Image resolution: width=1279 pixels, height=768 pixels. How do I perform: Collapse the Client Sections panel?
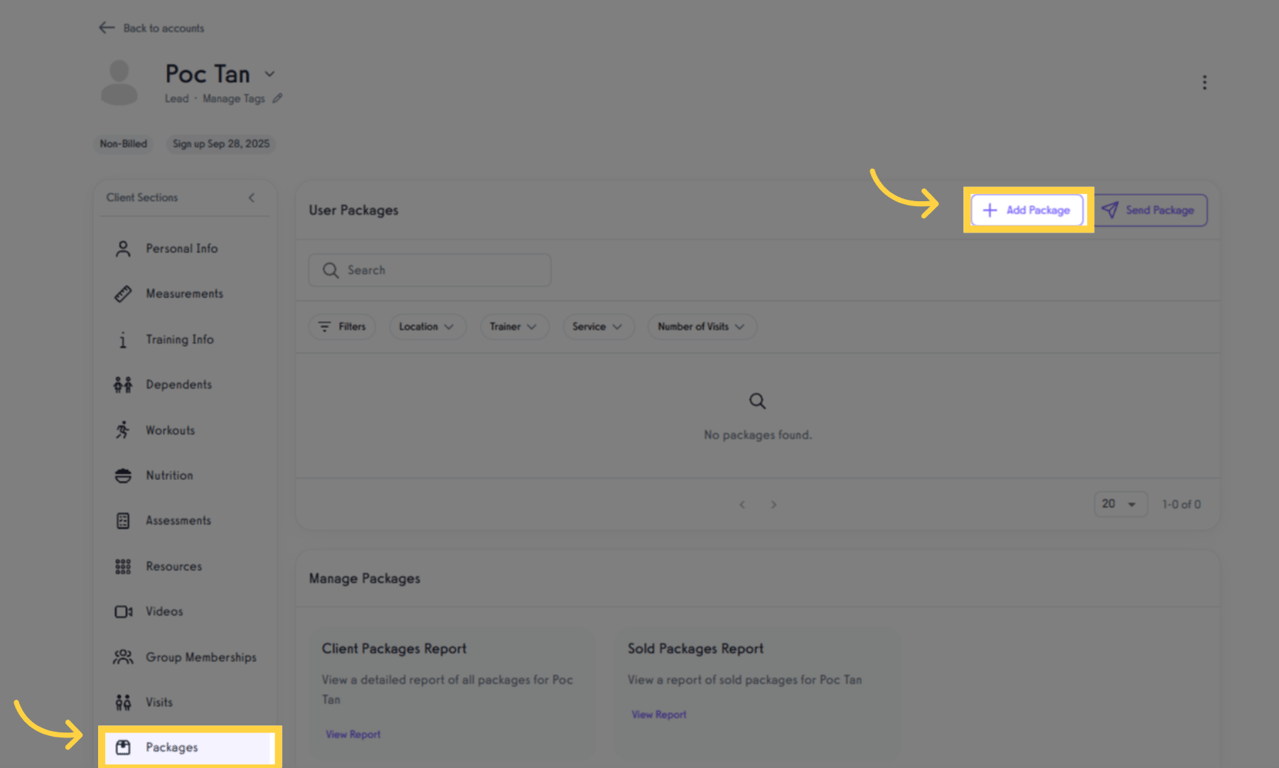pyautogui.click(x=251, y=197)
